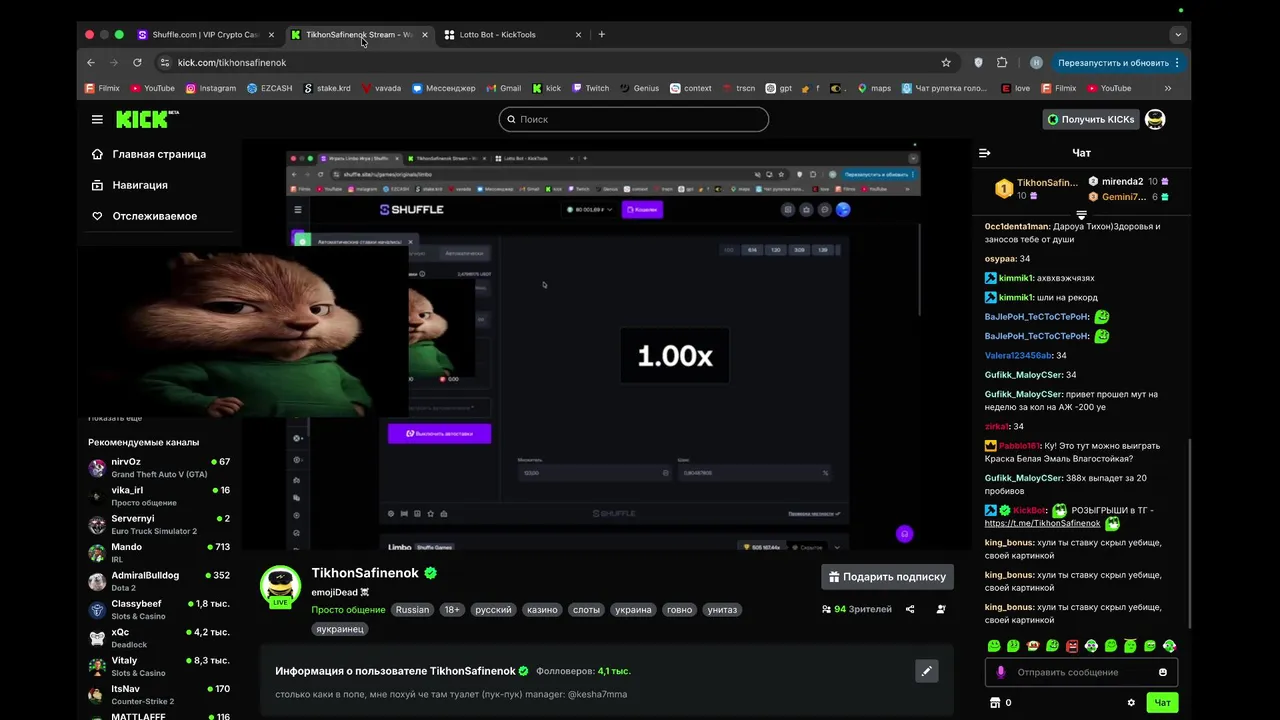View site information icon in the address bar
1280x720 pixels.
pos(165,62)
